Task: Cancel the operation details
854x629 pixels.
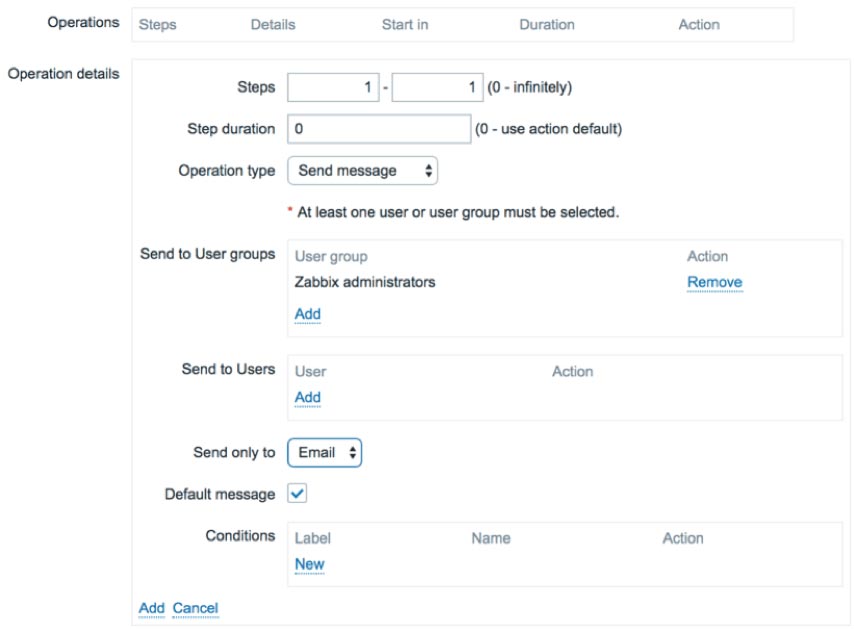Action: [196, 608]
